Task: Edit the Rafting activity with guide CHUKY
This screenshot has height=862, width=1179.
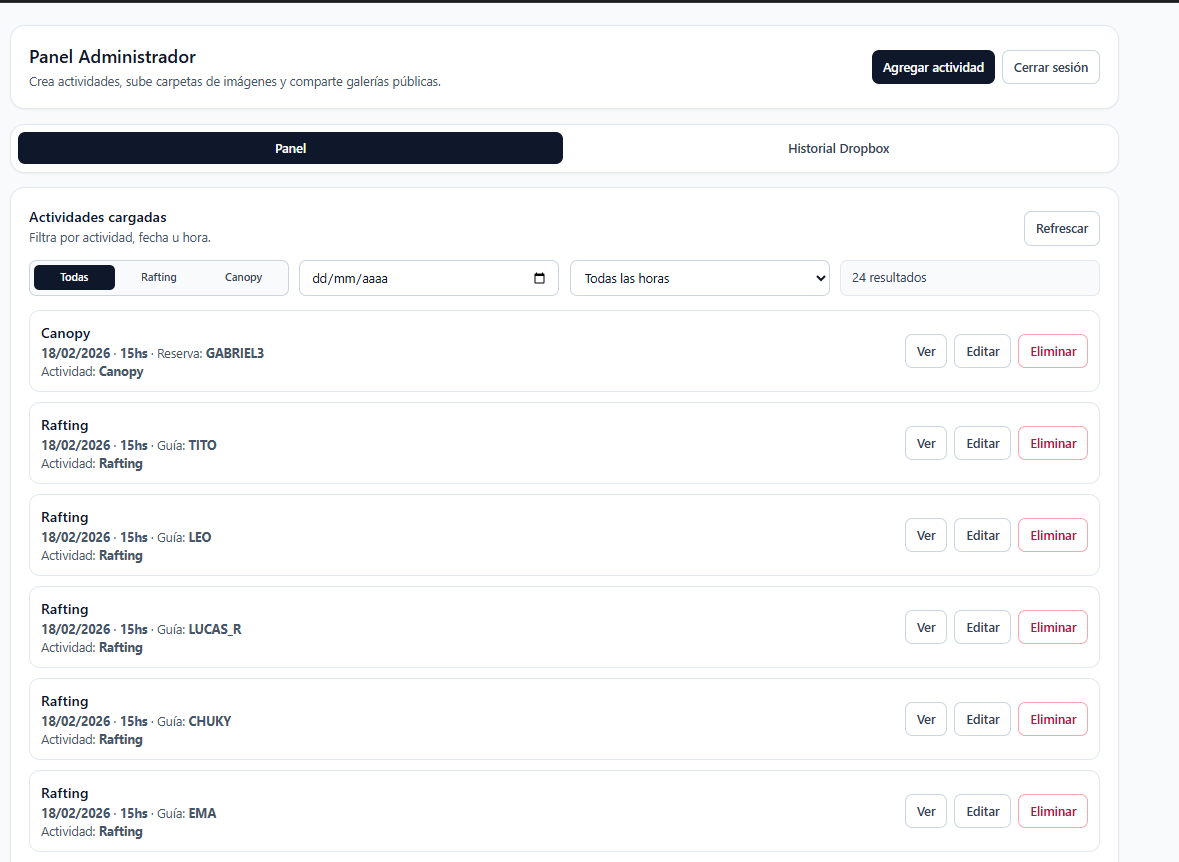Action: tap(983, 719)
